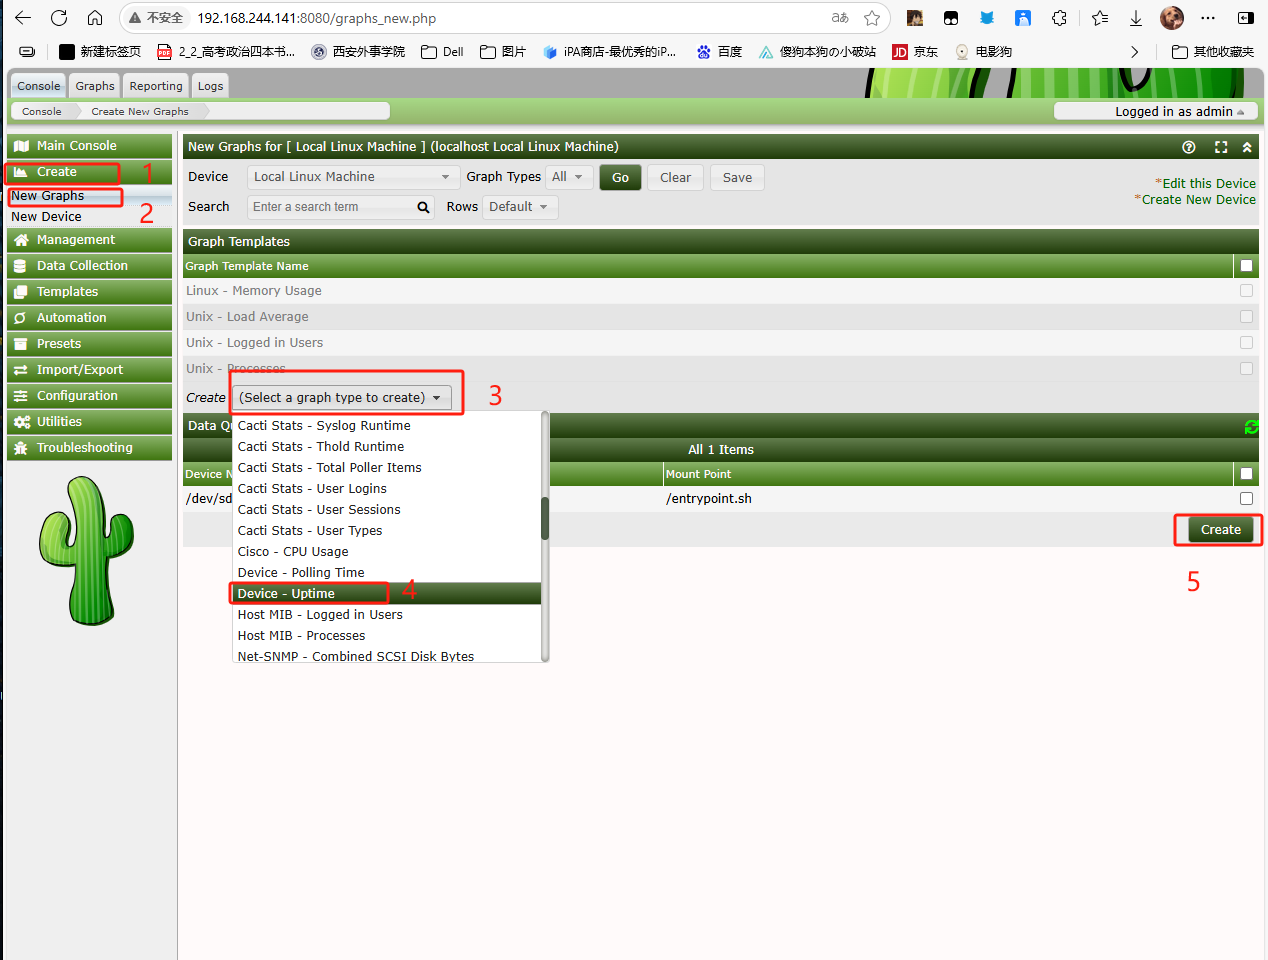1268x960 pixels.
Task: Click the Templates copy icon
Action: [21, 292]
